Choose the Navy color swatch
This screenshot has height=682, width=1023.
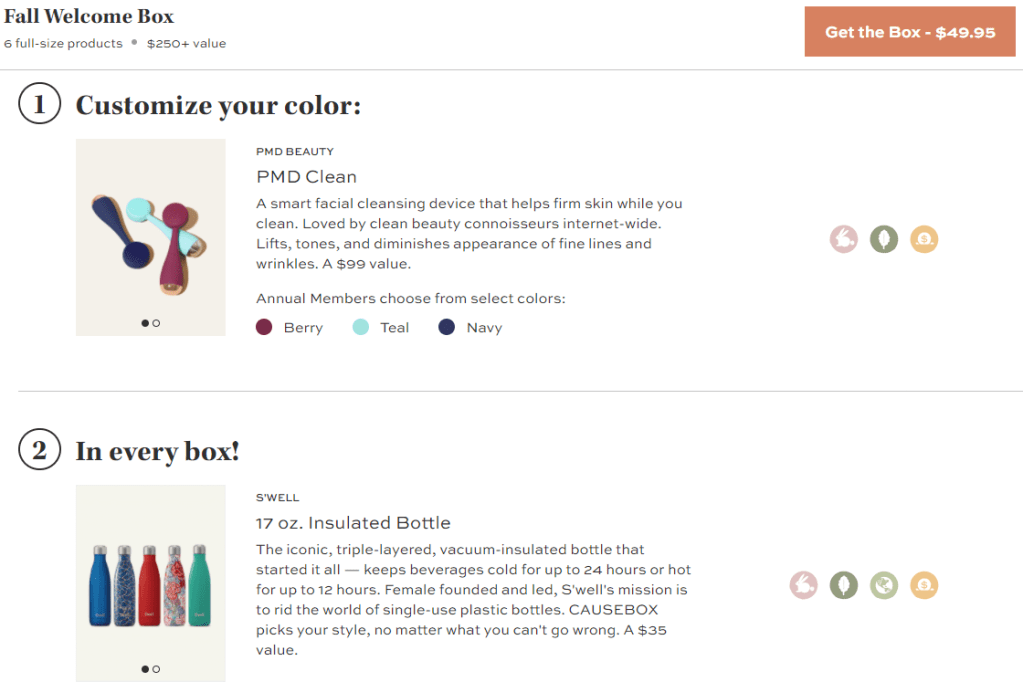point(447,327)
